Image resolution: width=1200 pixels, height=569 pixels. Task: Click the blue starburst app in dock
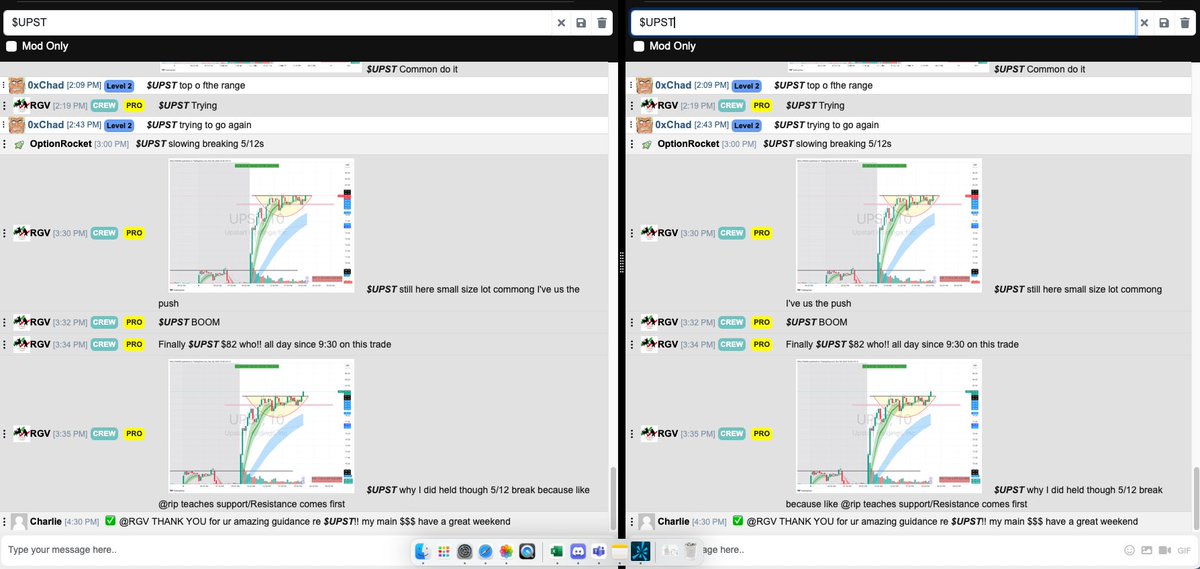[641, 551]
